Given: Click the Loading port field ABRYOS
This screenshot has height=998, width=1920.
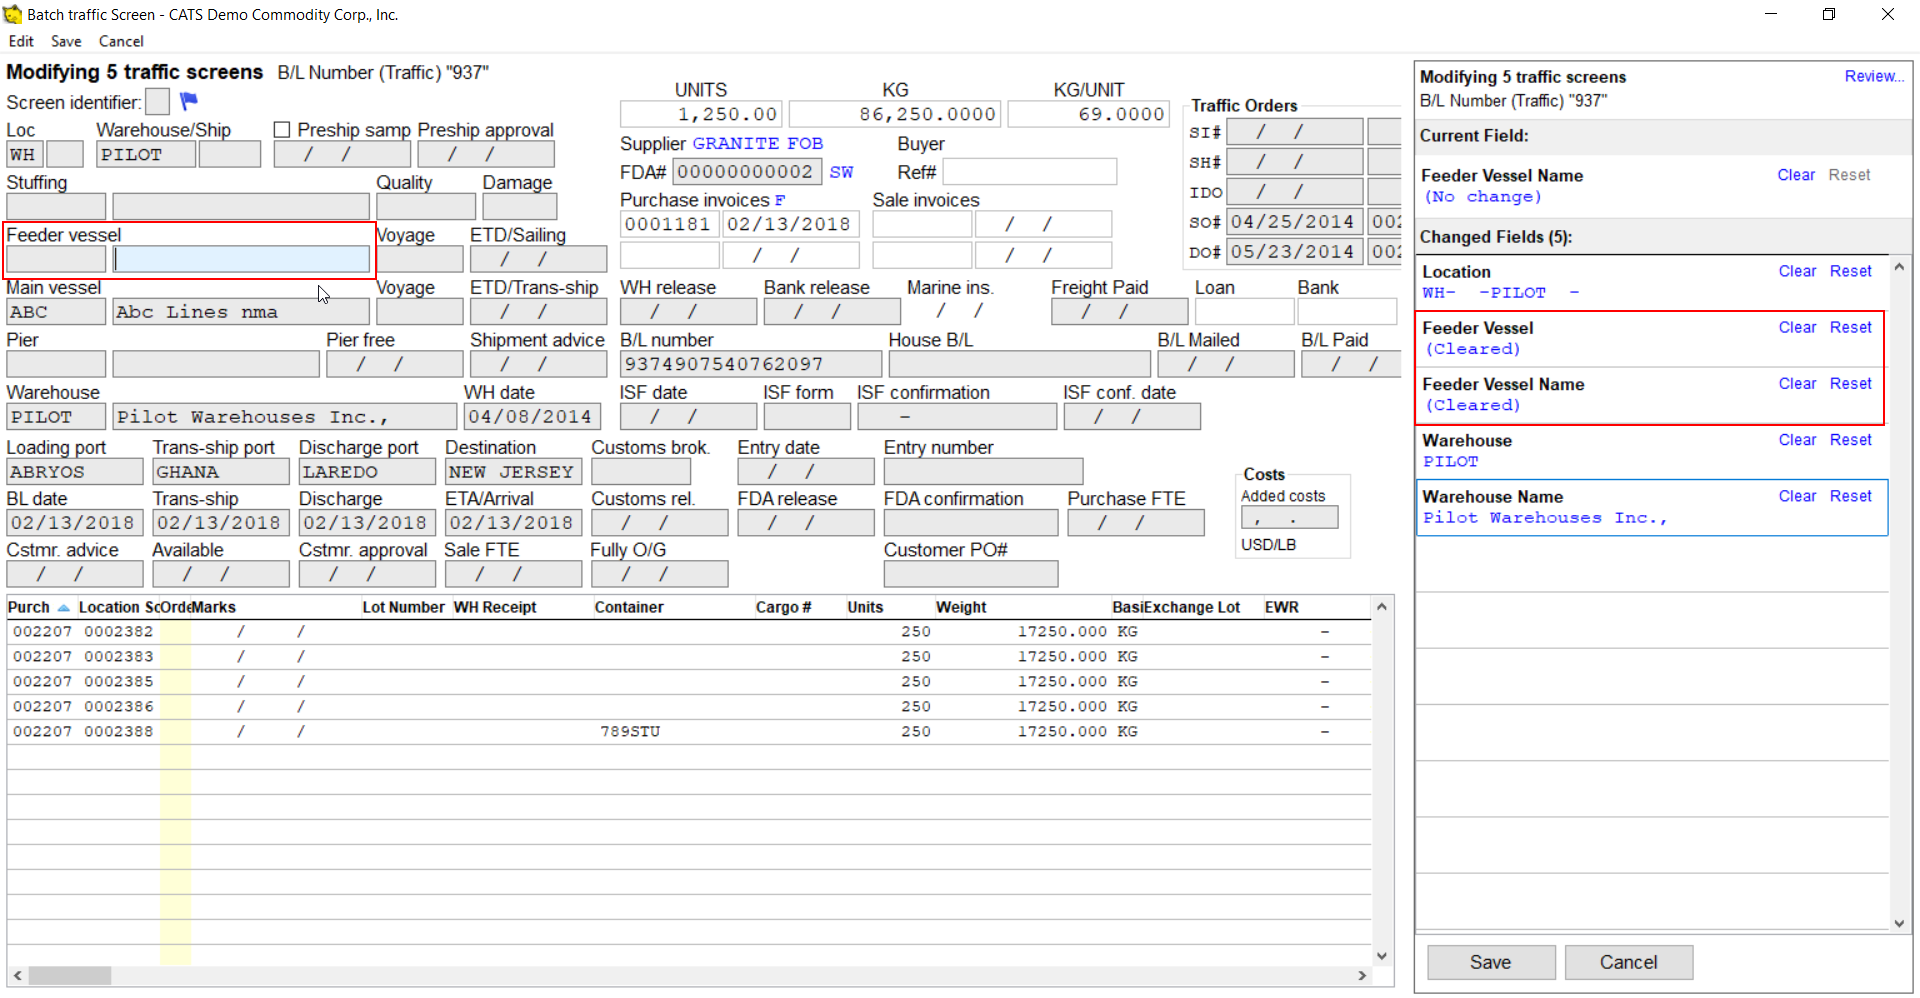Looking at the screenshot, I should pos(75,471).
